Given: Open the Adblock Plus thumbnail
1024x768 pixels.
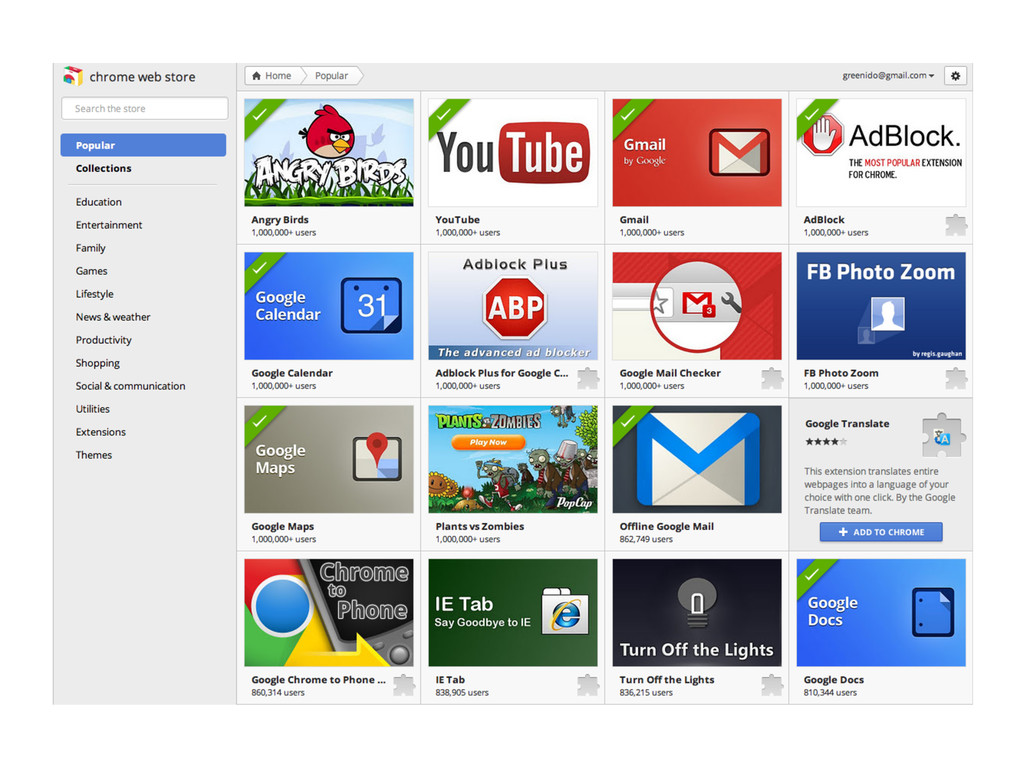Looking at the screenshot, I should coord(513,306).
